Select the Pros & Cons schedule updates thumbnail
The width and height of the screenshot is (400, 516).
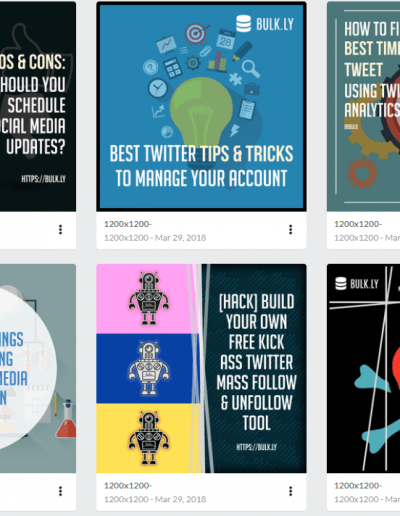38,107
